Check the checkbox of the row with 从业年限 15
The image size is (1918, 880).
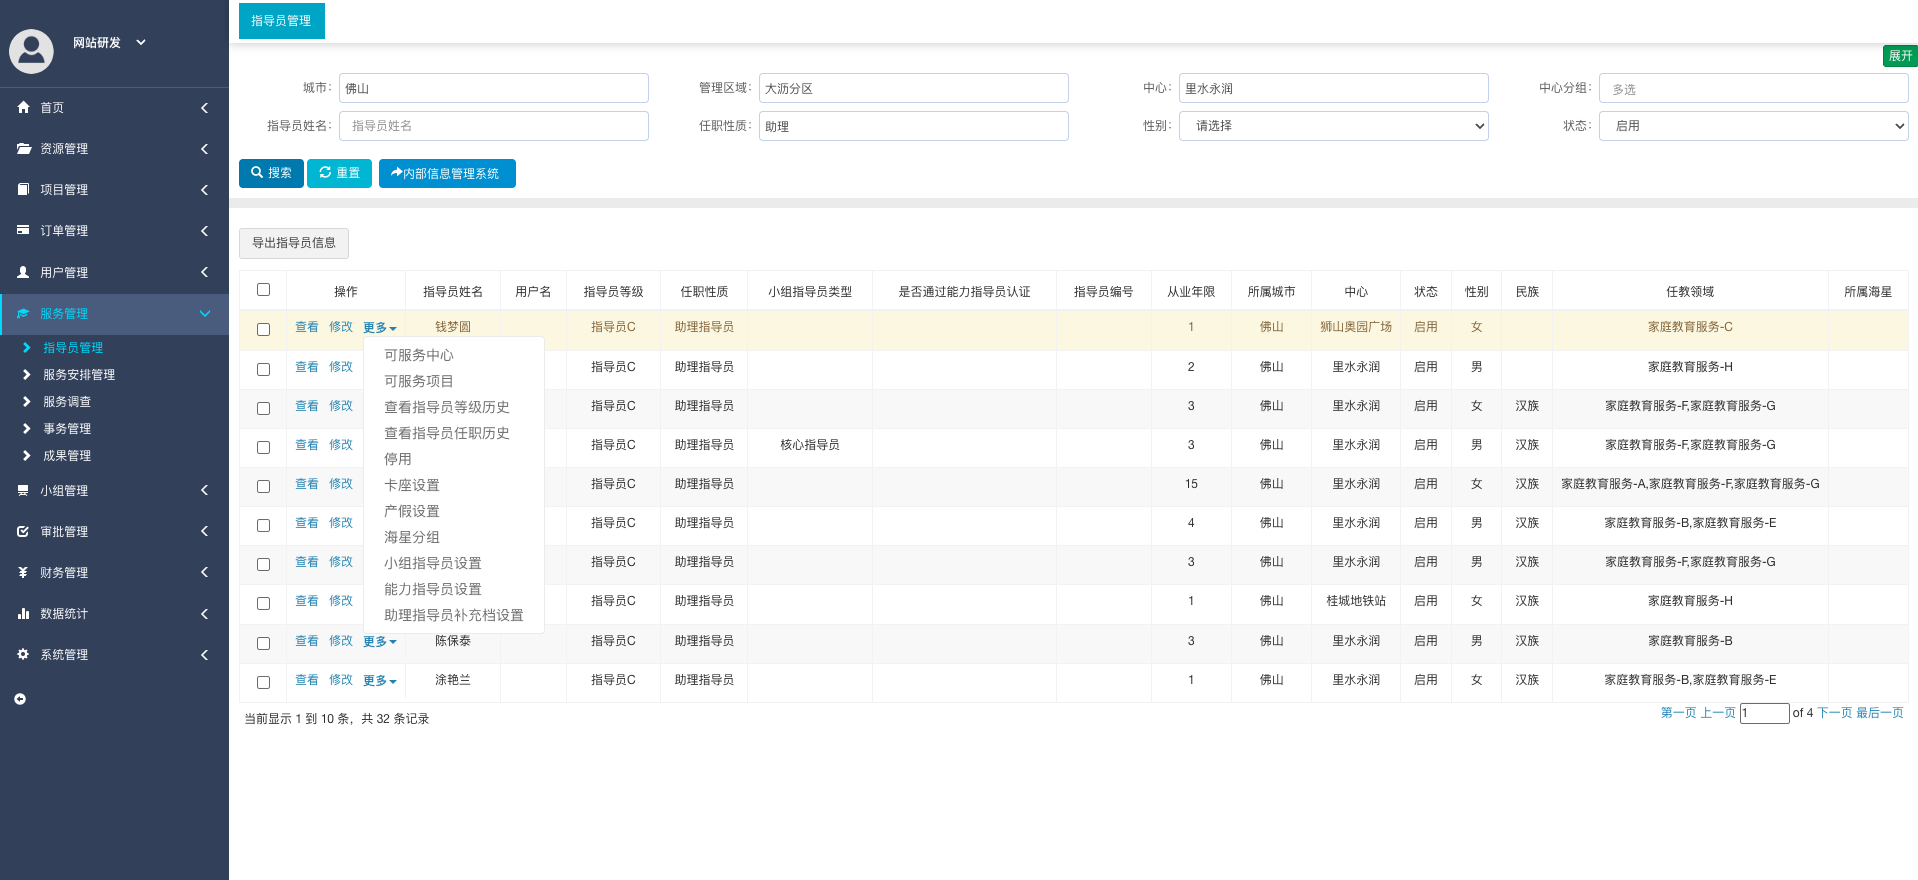(x=263, y=486)
